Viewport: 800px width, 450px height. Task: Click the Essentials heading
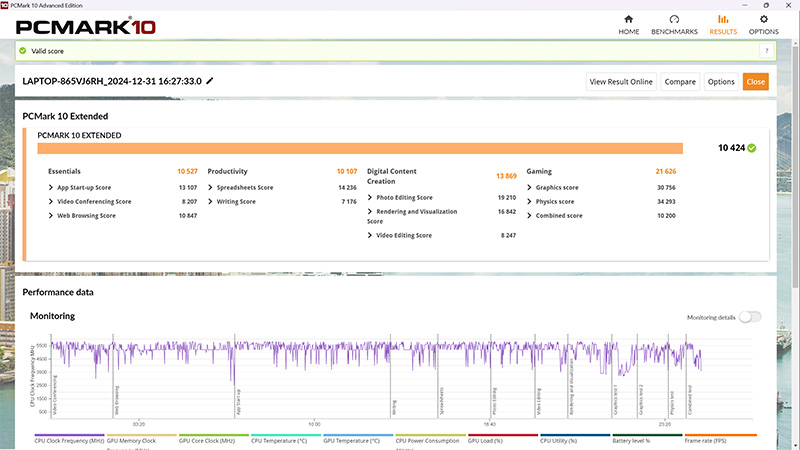[x=64, y=171]
